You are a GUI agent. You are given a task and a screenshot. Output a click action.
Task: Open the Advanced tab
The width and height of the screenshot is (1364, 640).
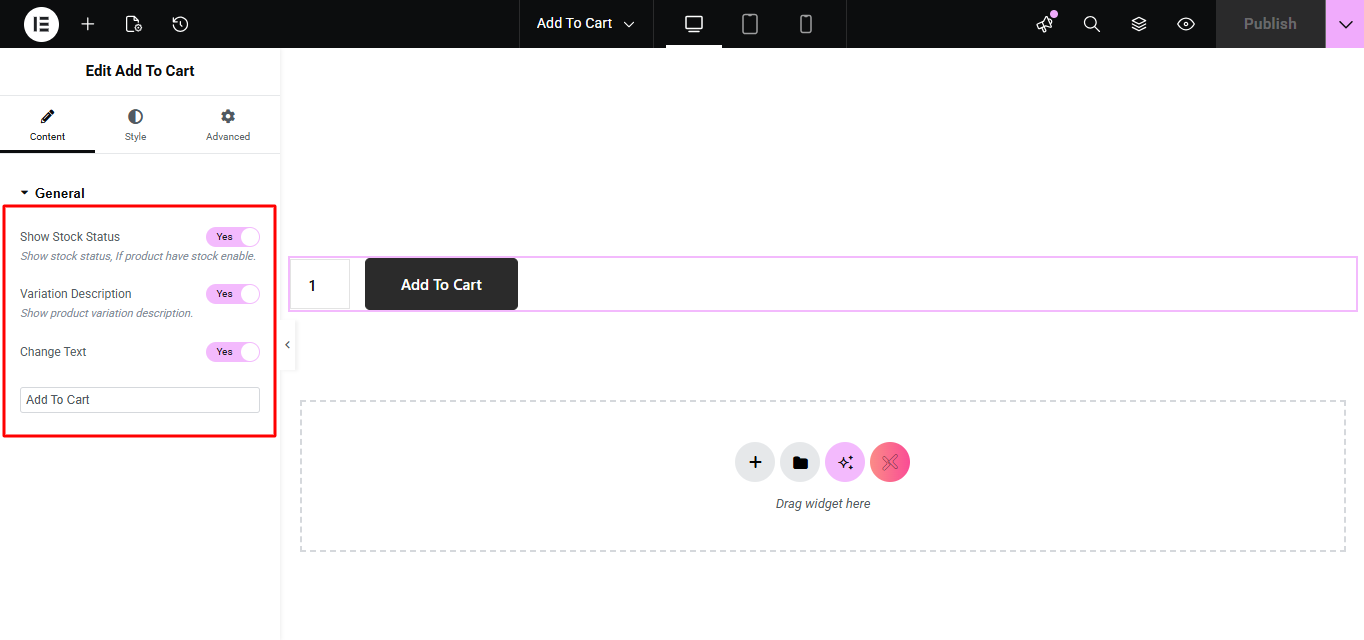click(228, 125)
